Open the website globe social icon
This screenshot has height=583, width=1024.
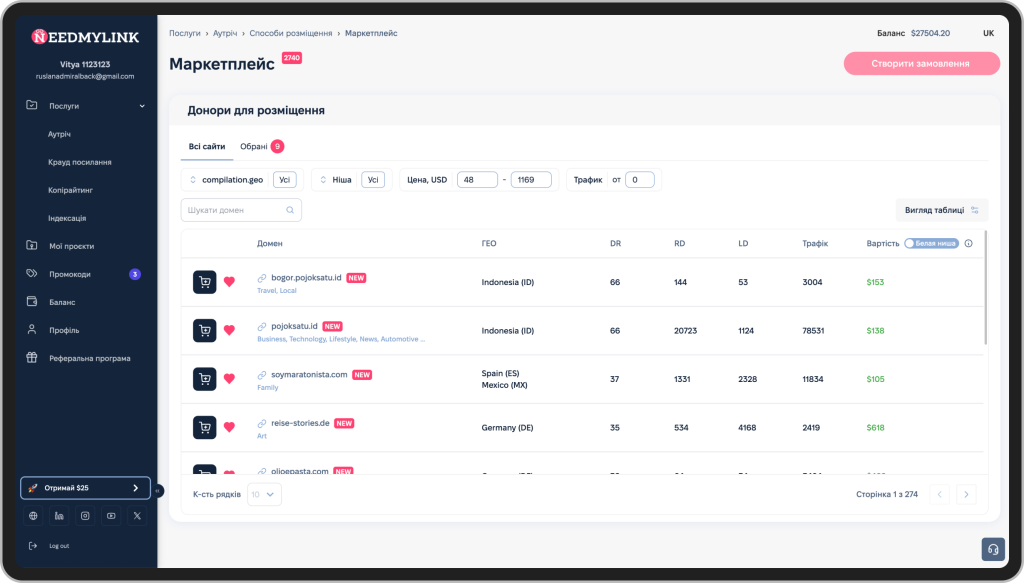coord(33,516)
